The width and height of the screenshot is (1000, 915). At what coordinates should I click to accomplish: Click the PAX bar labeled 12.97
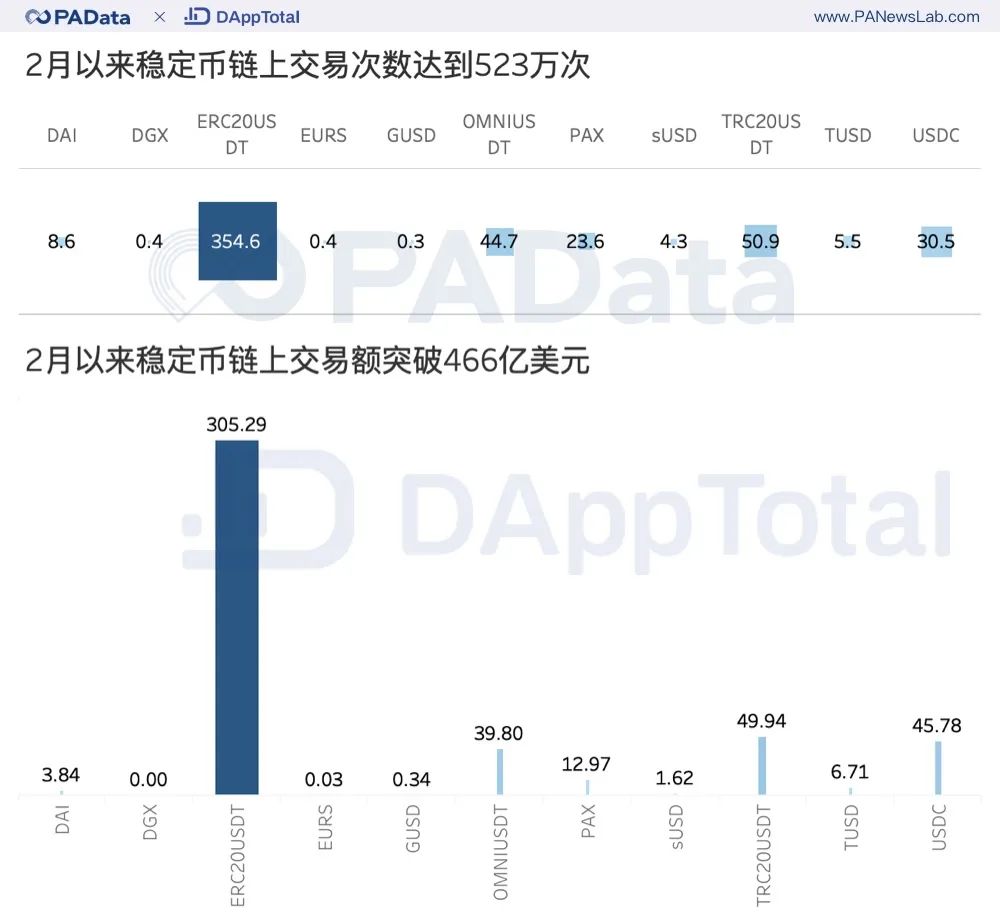[x=587, y=788]
